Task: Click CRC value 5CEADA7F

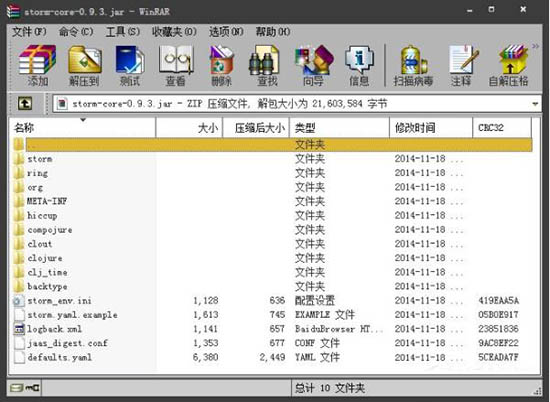Action: click(498, 357)
